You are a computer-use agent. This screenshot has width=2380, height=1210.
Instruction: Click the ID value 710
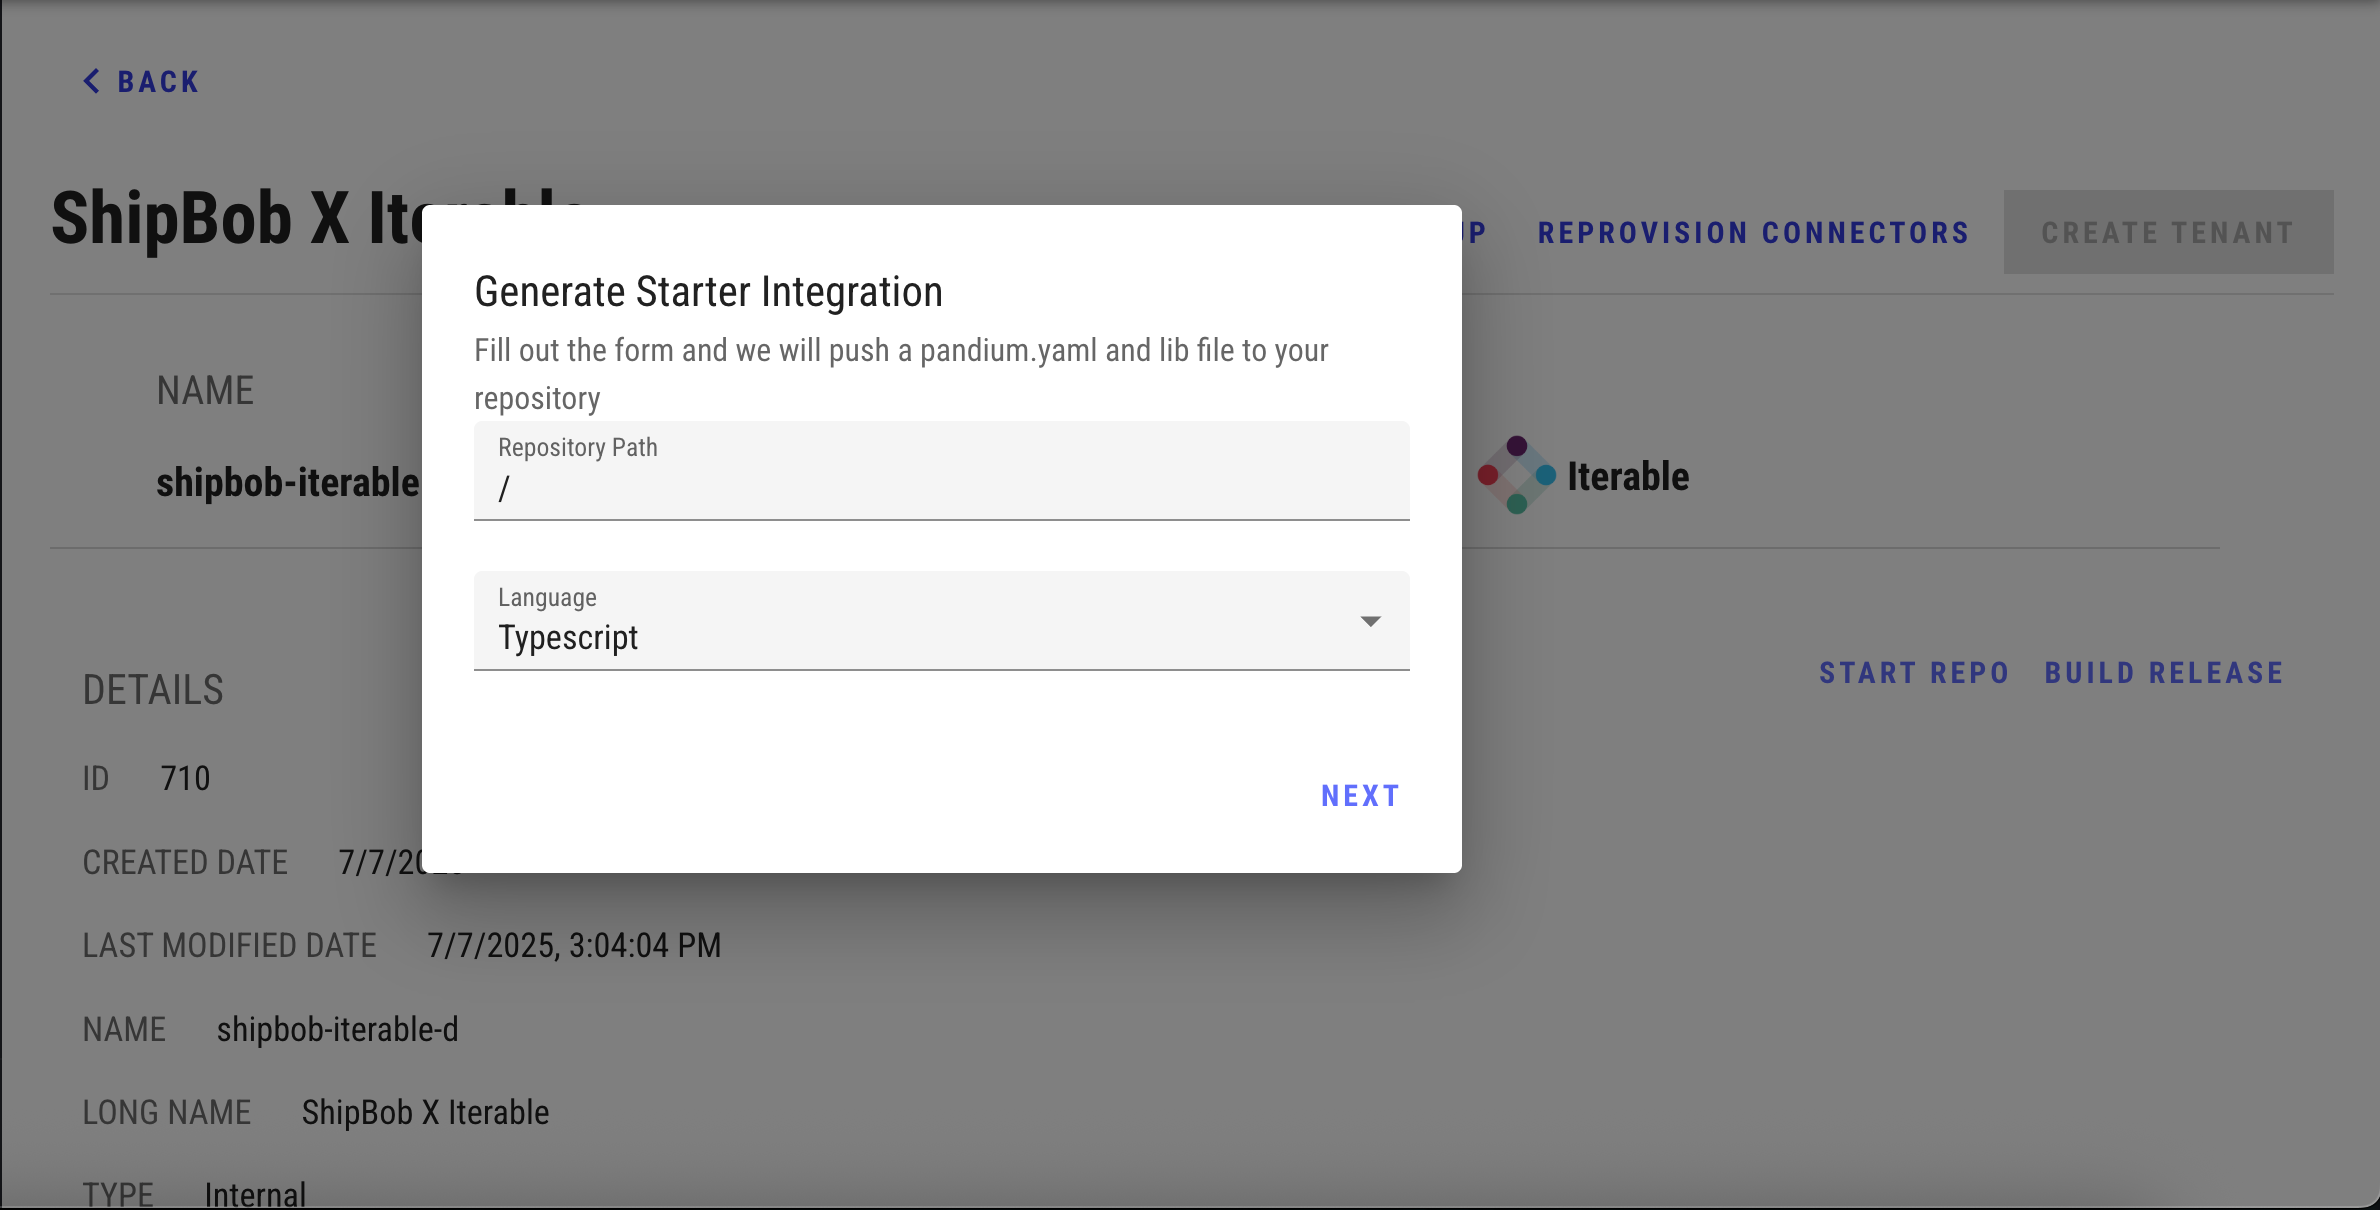[185, 778]
